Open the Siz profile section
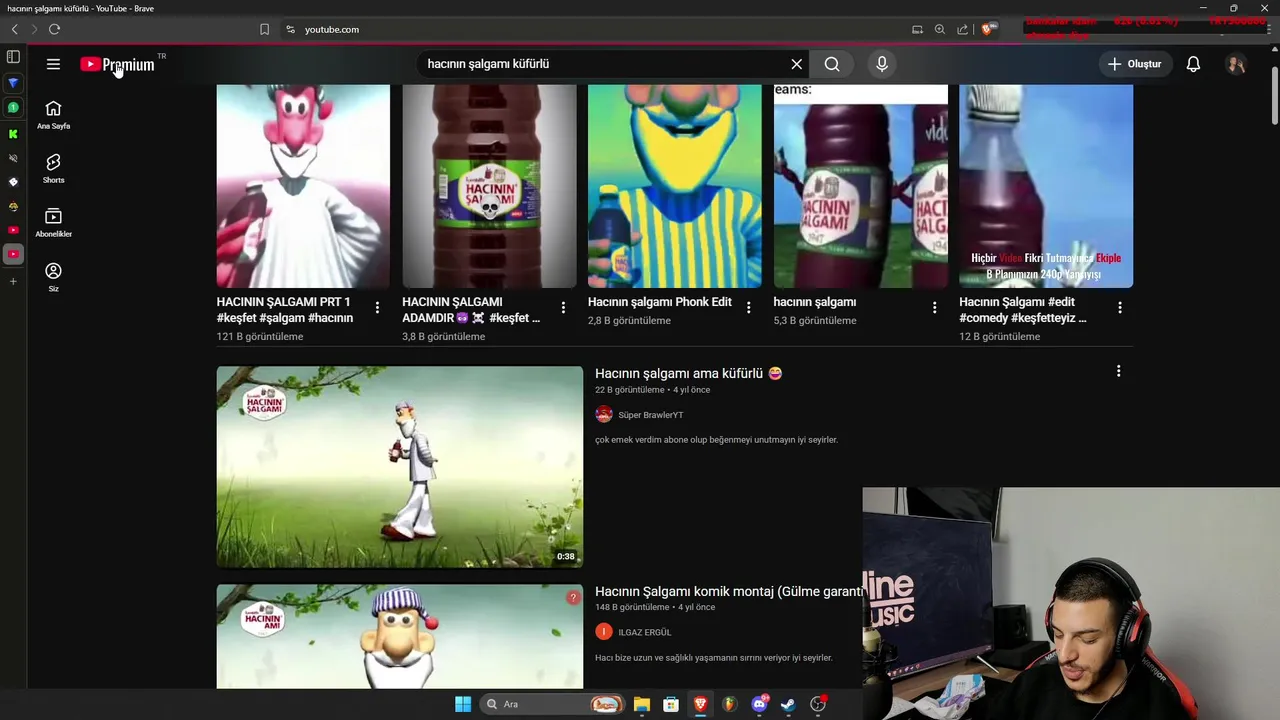 click(53, 277)
